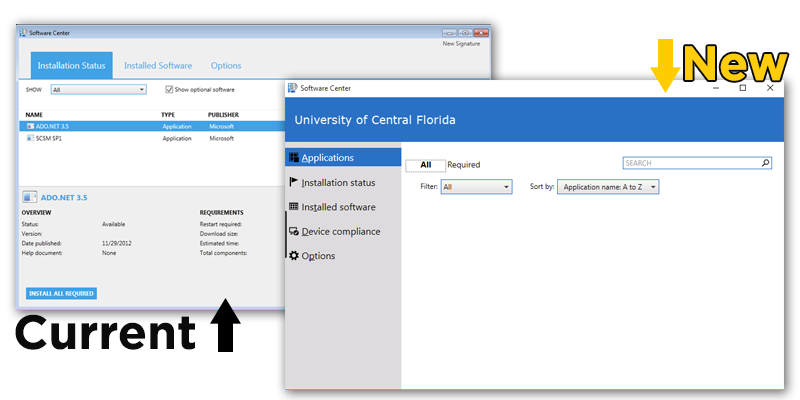Select the ADO.NET 3.5 list row

tap(152, 126)
